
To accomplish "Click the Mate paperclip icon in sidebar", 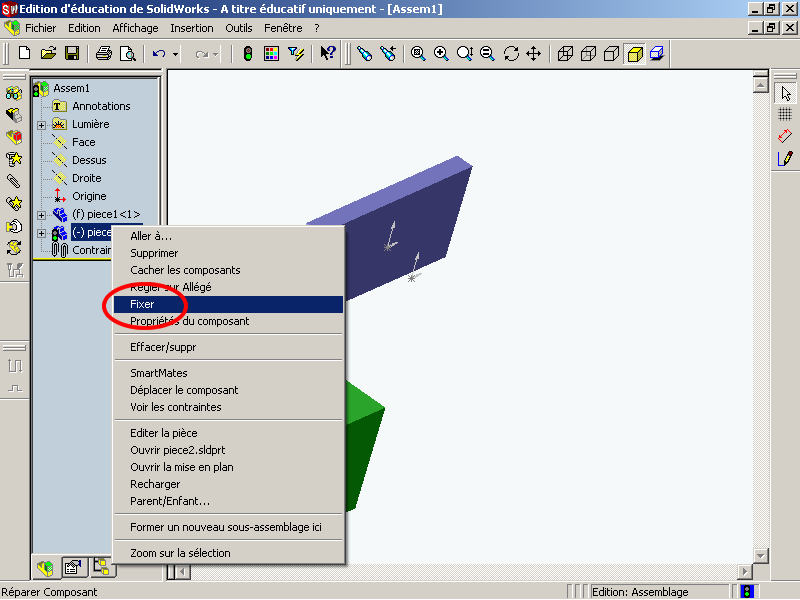I will pyautogui.click(x=14, y=182).
